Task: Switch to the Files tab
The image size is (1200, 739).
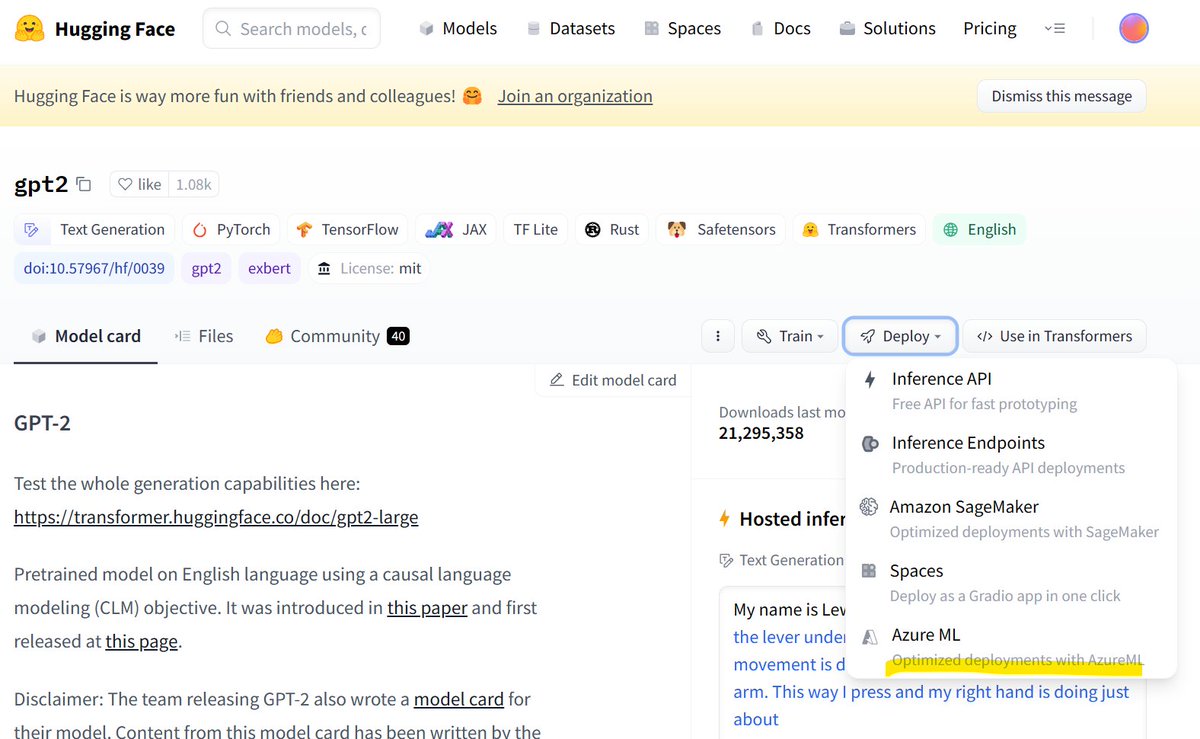Action: click(x=204, y=336)
